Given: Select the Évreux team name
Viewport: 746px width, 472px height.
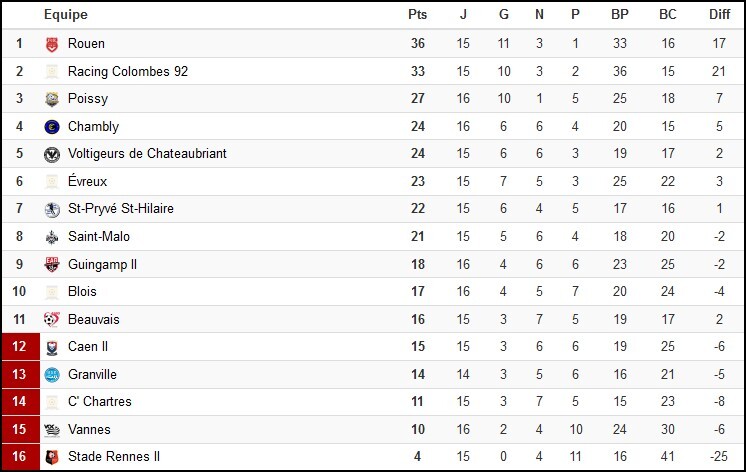Looking at the screenshot, I should [87, 182].
